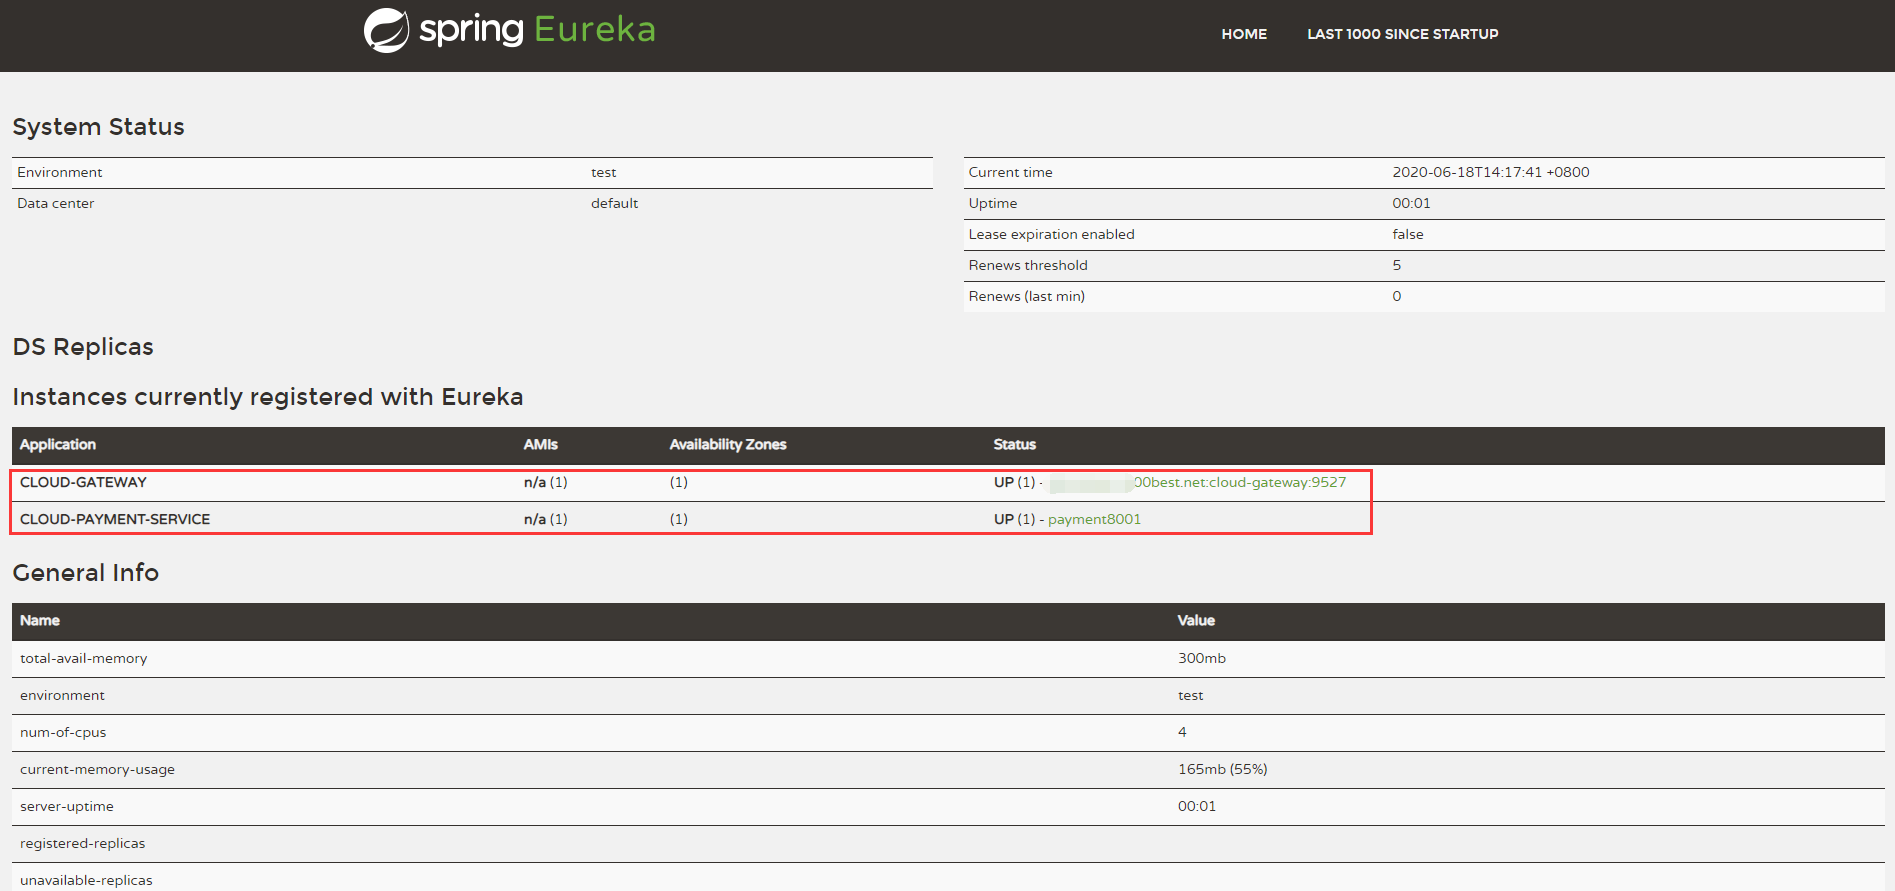Click the false value for lease expiration

(1408, 234)
